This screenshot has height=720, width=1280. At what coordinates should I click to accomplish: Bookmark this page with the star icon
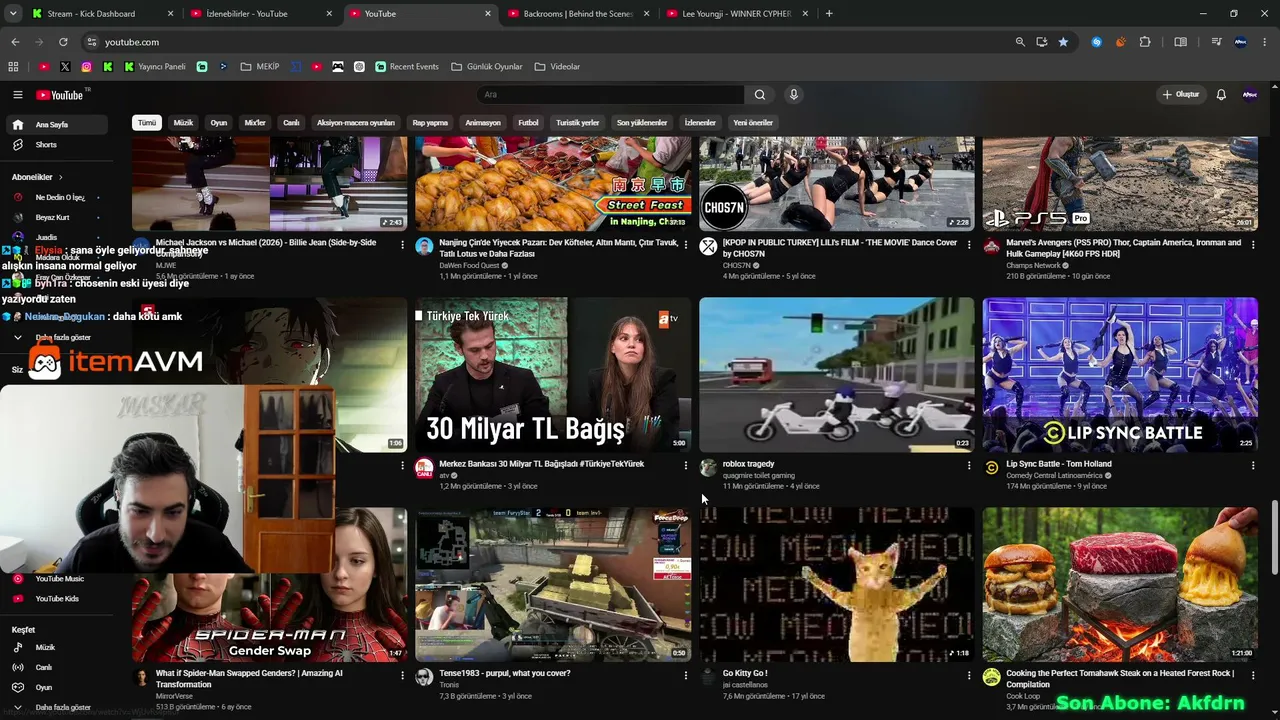(x=1063, y=42)
